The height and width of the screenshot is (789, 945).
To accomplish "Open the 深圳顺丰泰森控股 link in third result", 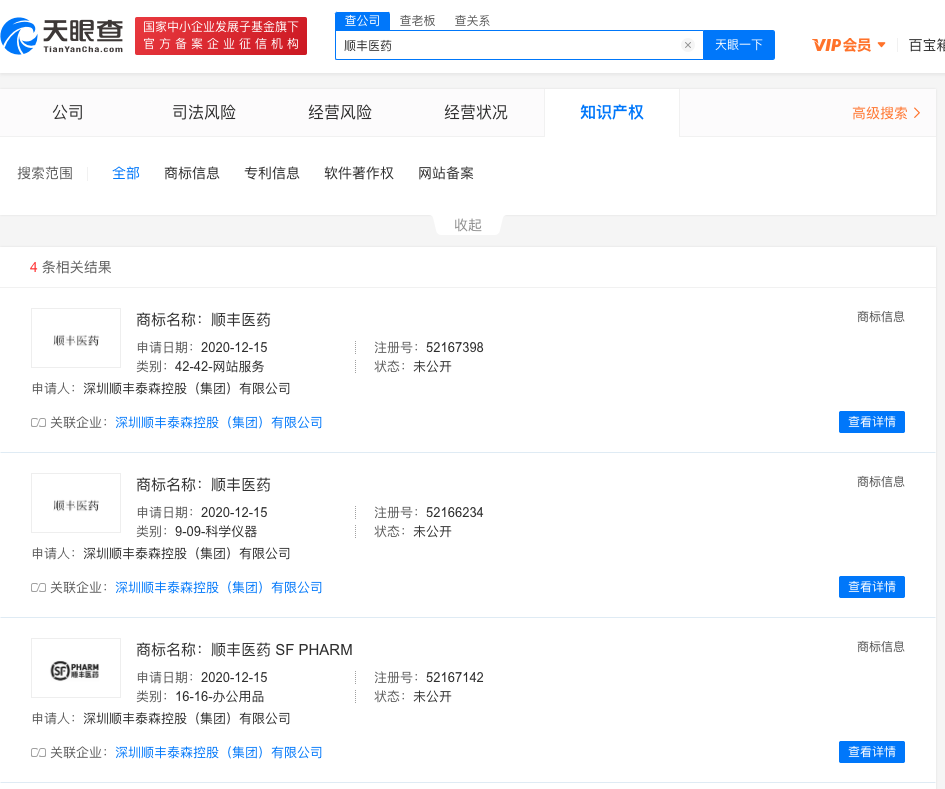I will (x=219, y=752).
